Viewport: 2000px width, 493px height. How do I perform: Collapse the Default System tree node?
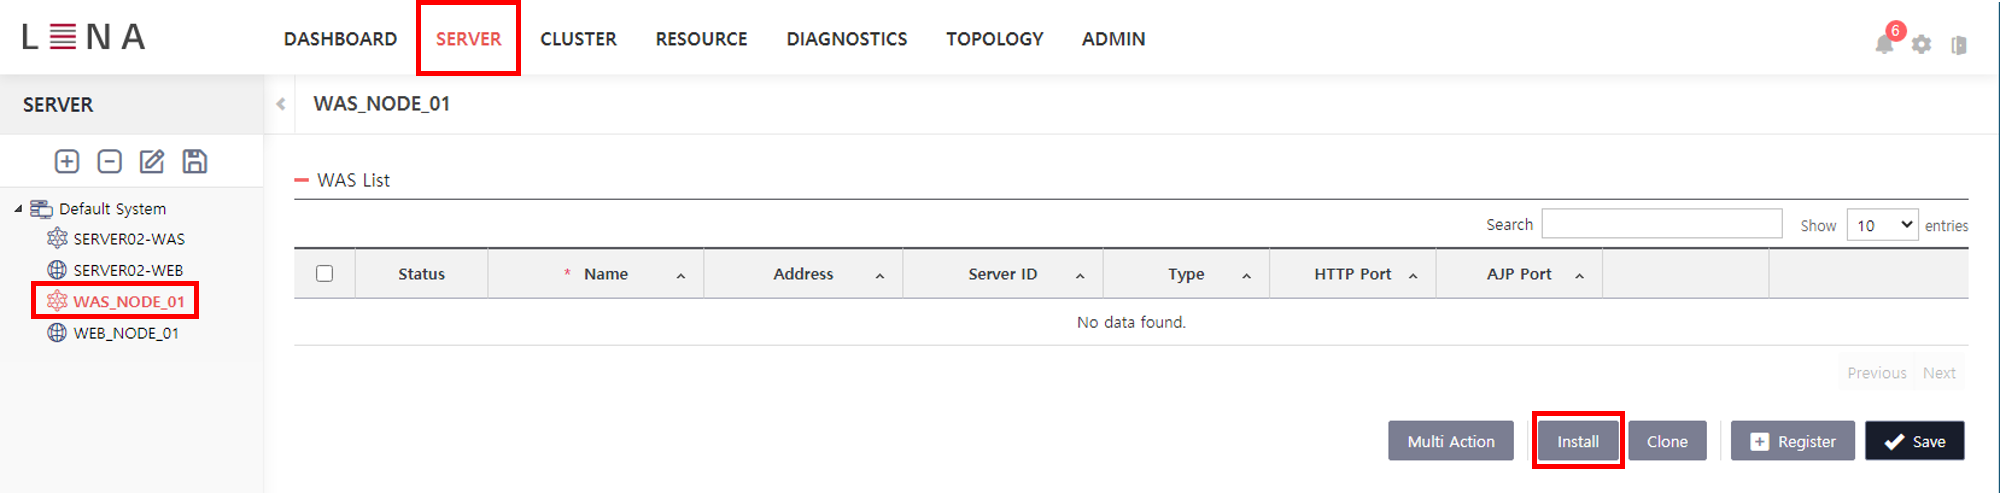click(18, 209)
